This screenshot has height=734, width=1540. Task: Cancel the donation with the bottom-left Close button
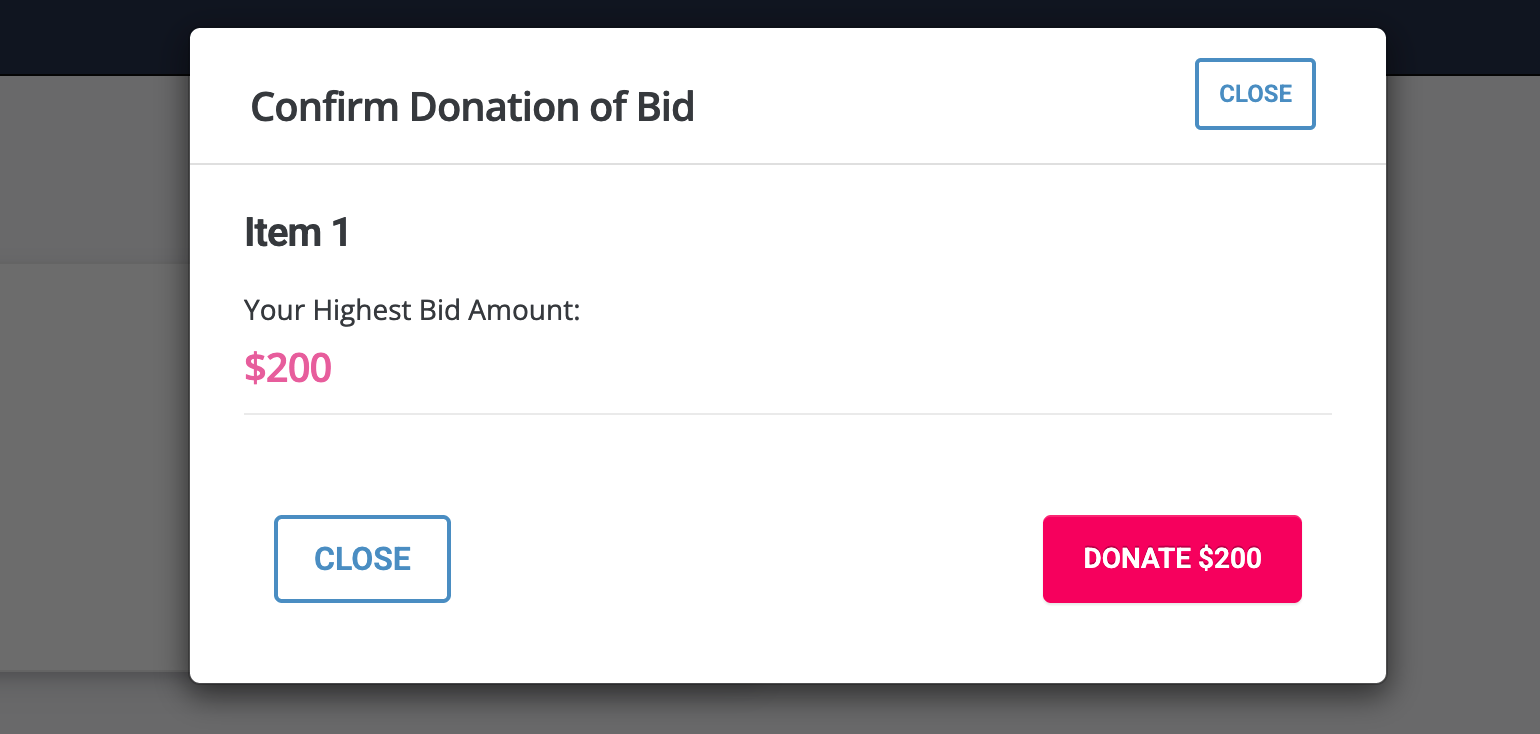point(362,559)
